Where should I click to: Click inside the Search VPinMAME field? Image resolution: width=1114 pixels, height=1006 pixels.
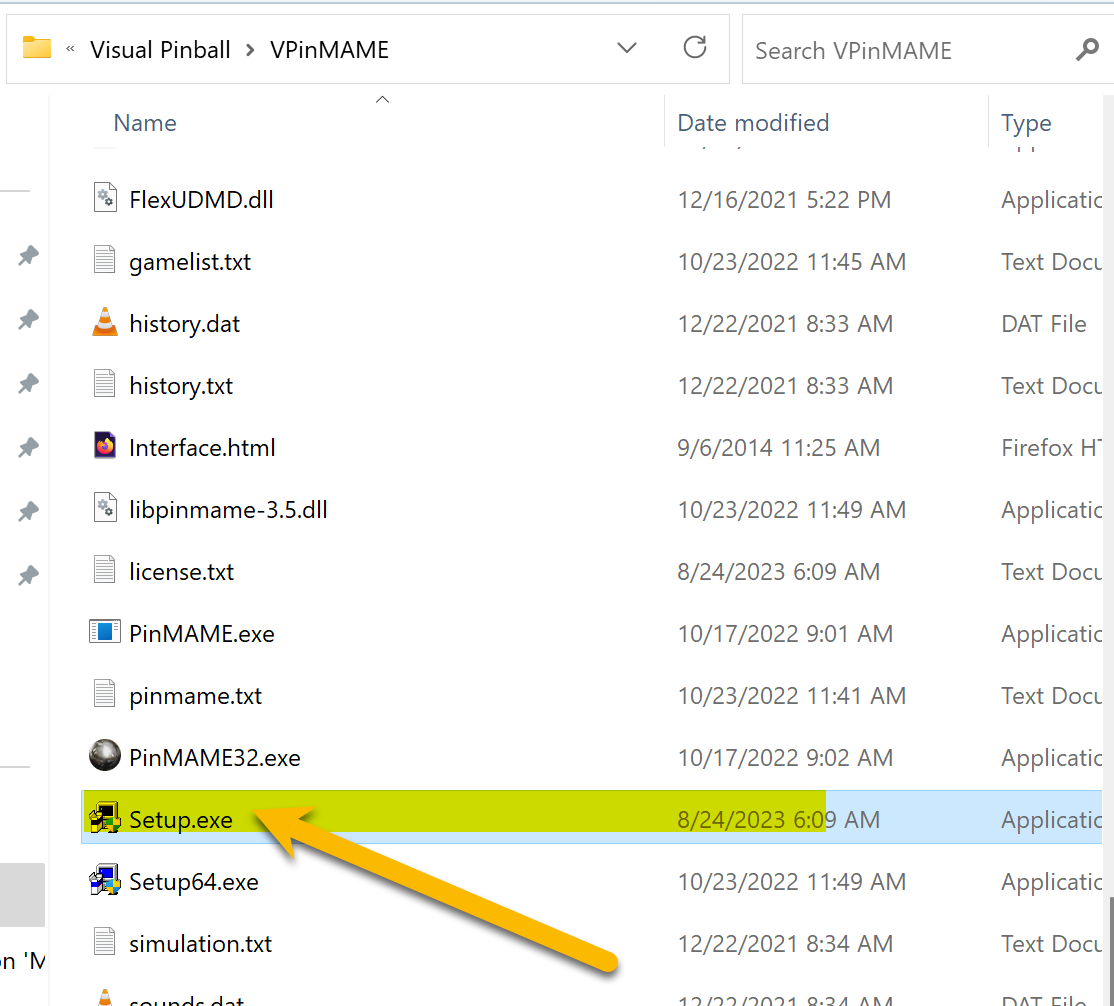880,49
